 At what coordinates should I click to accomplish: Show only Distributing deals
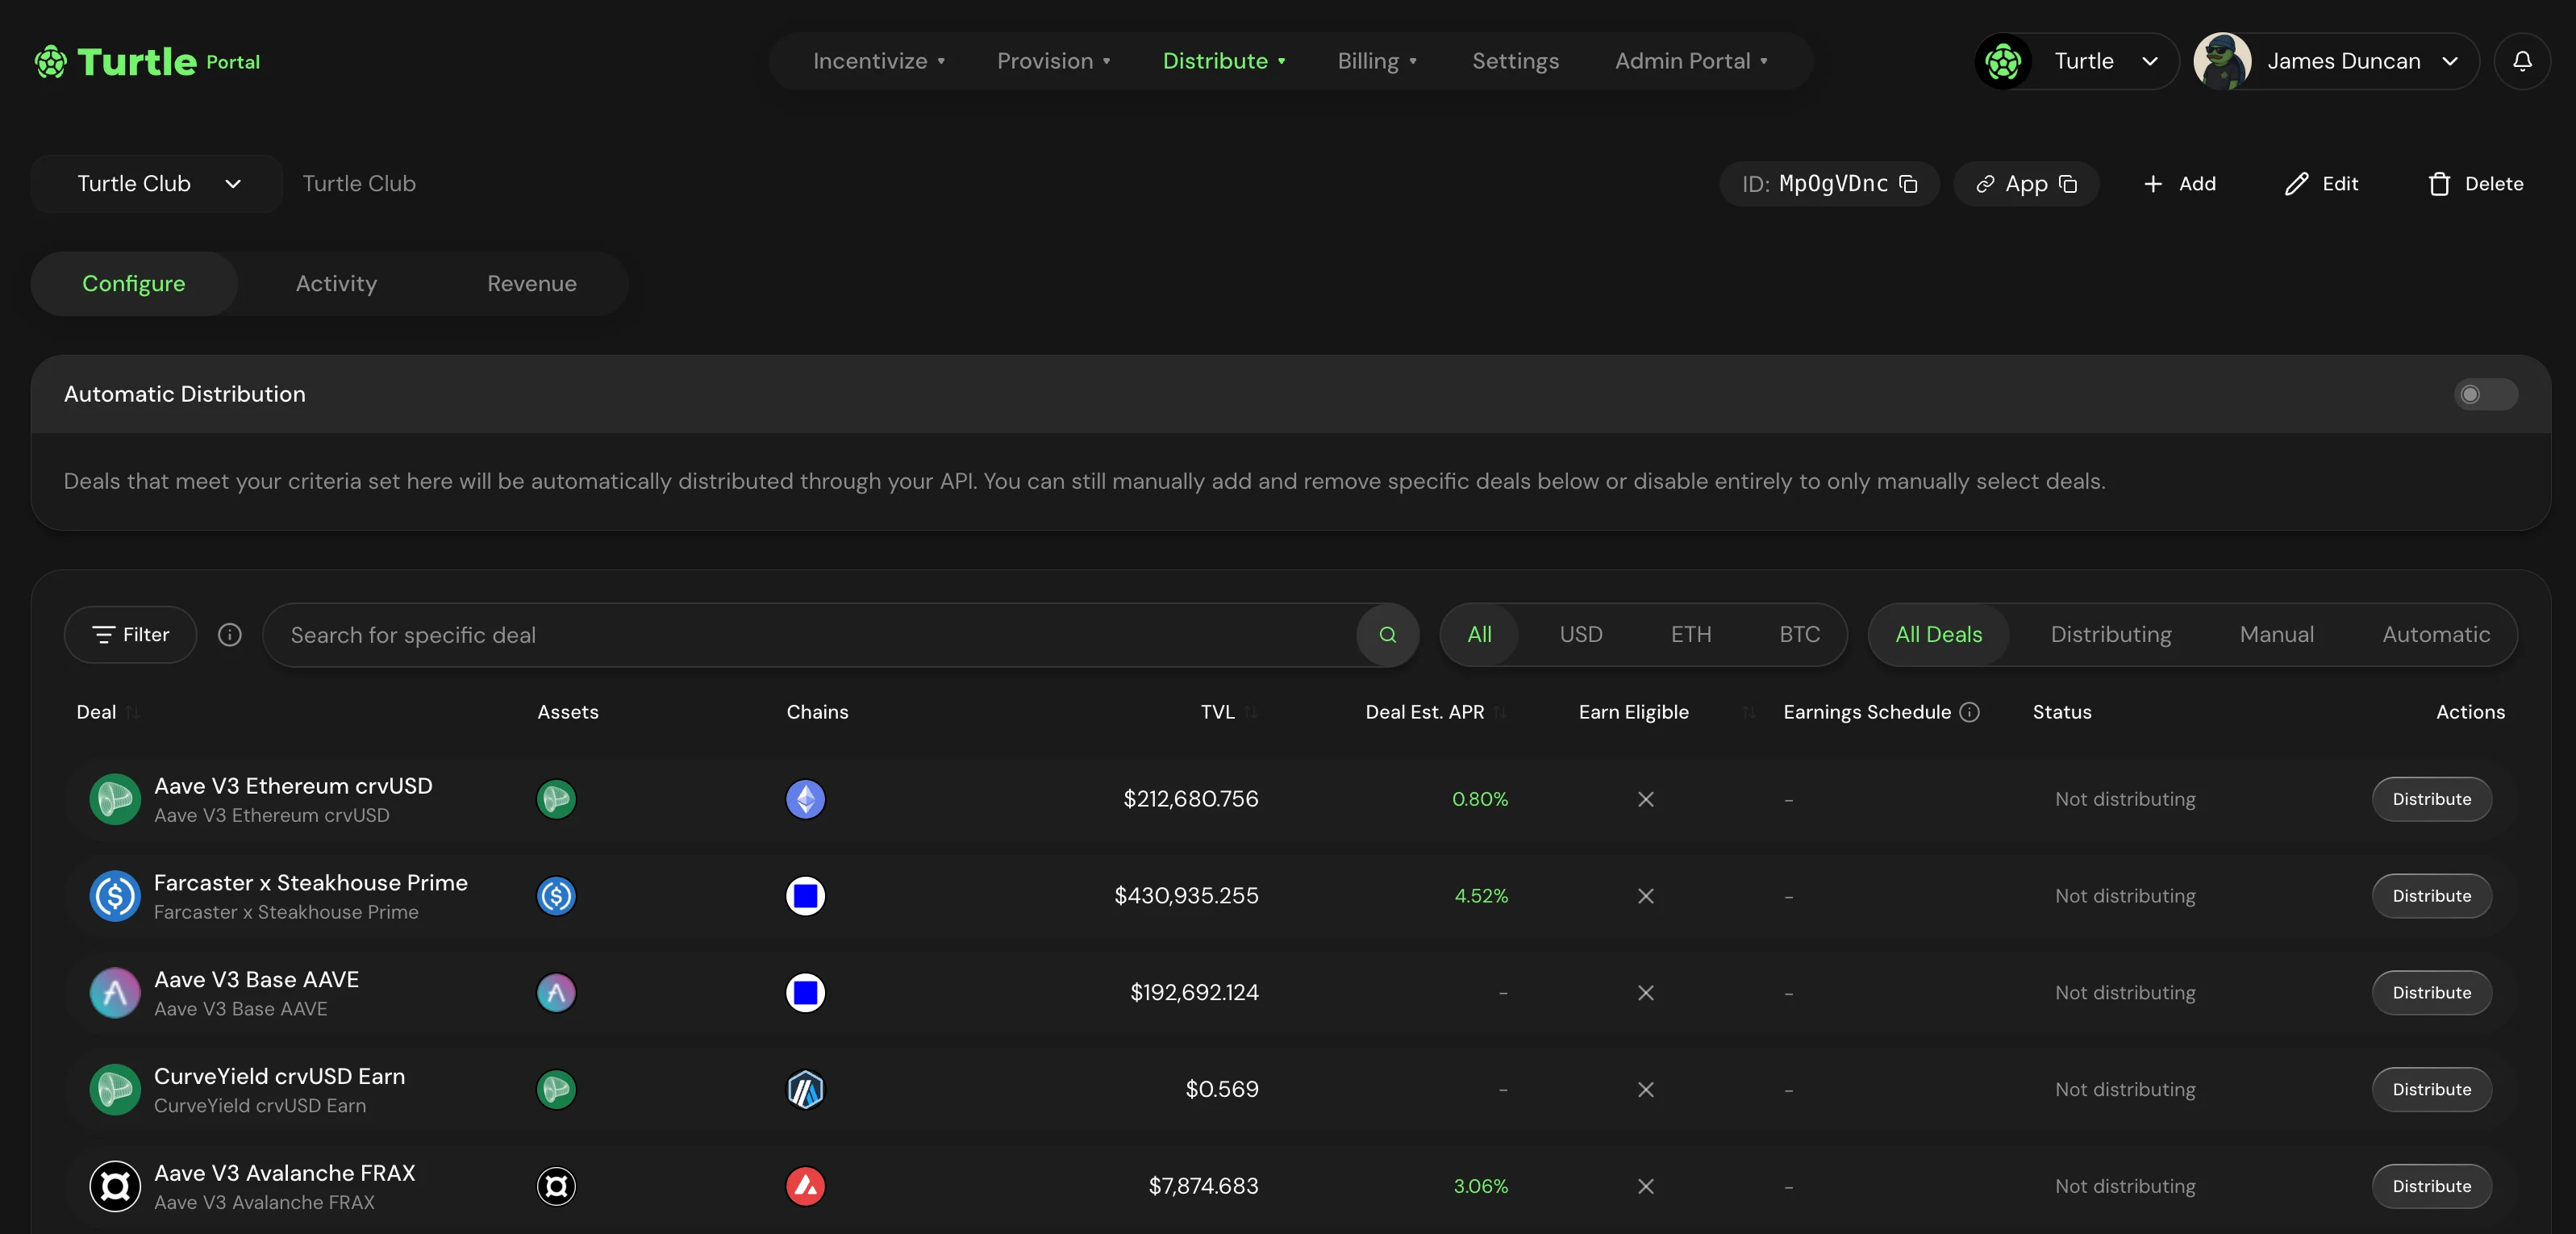(x=2111, y=635)
